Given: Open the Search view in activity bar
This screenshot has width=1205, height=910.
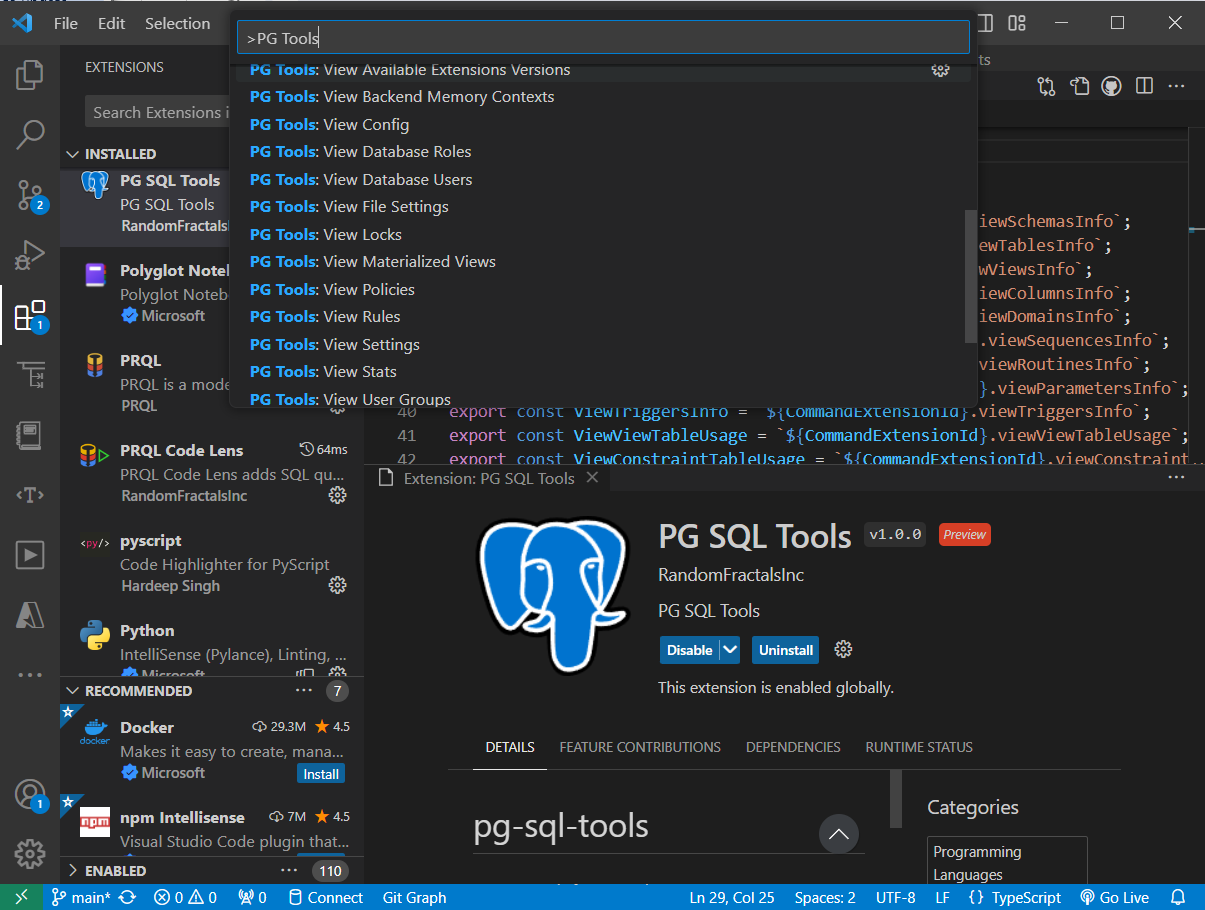Looking at the screenshot, I should 30,134.
